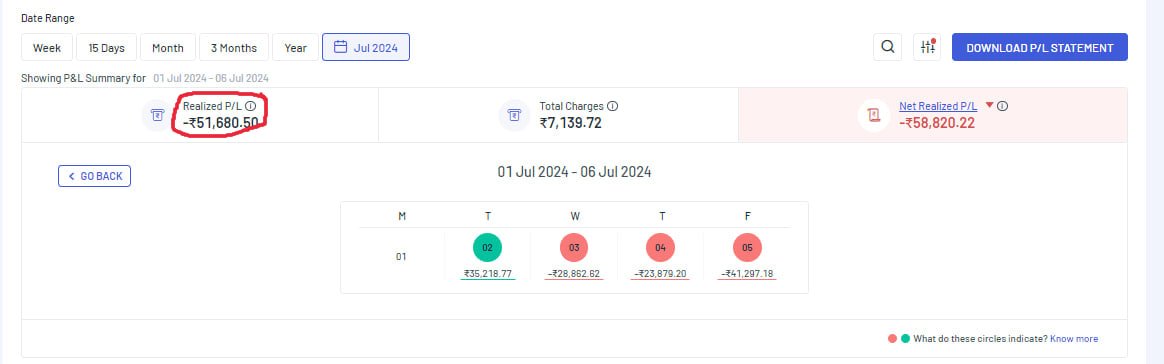Image resolution: width=1164 pixels, height=364 pixels.
Task: Click the -₹51,680.50 Realized P/L amount
Action: tap(221, 123)
